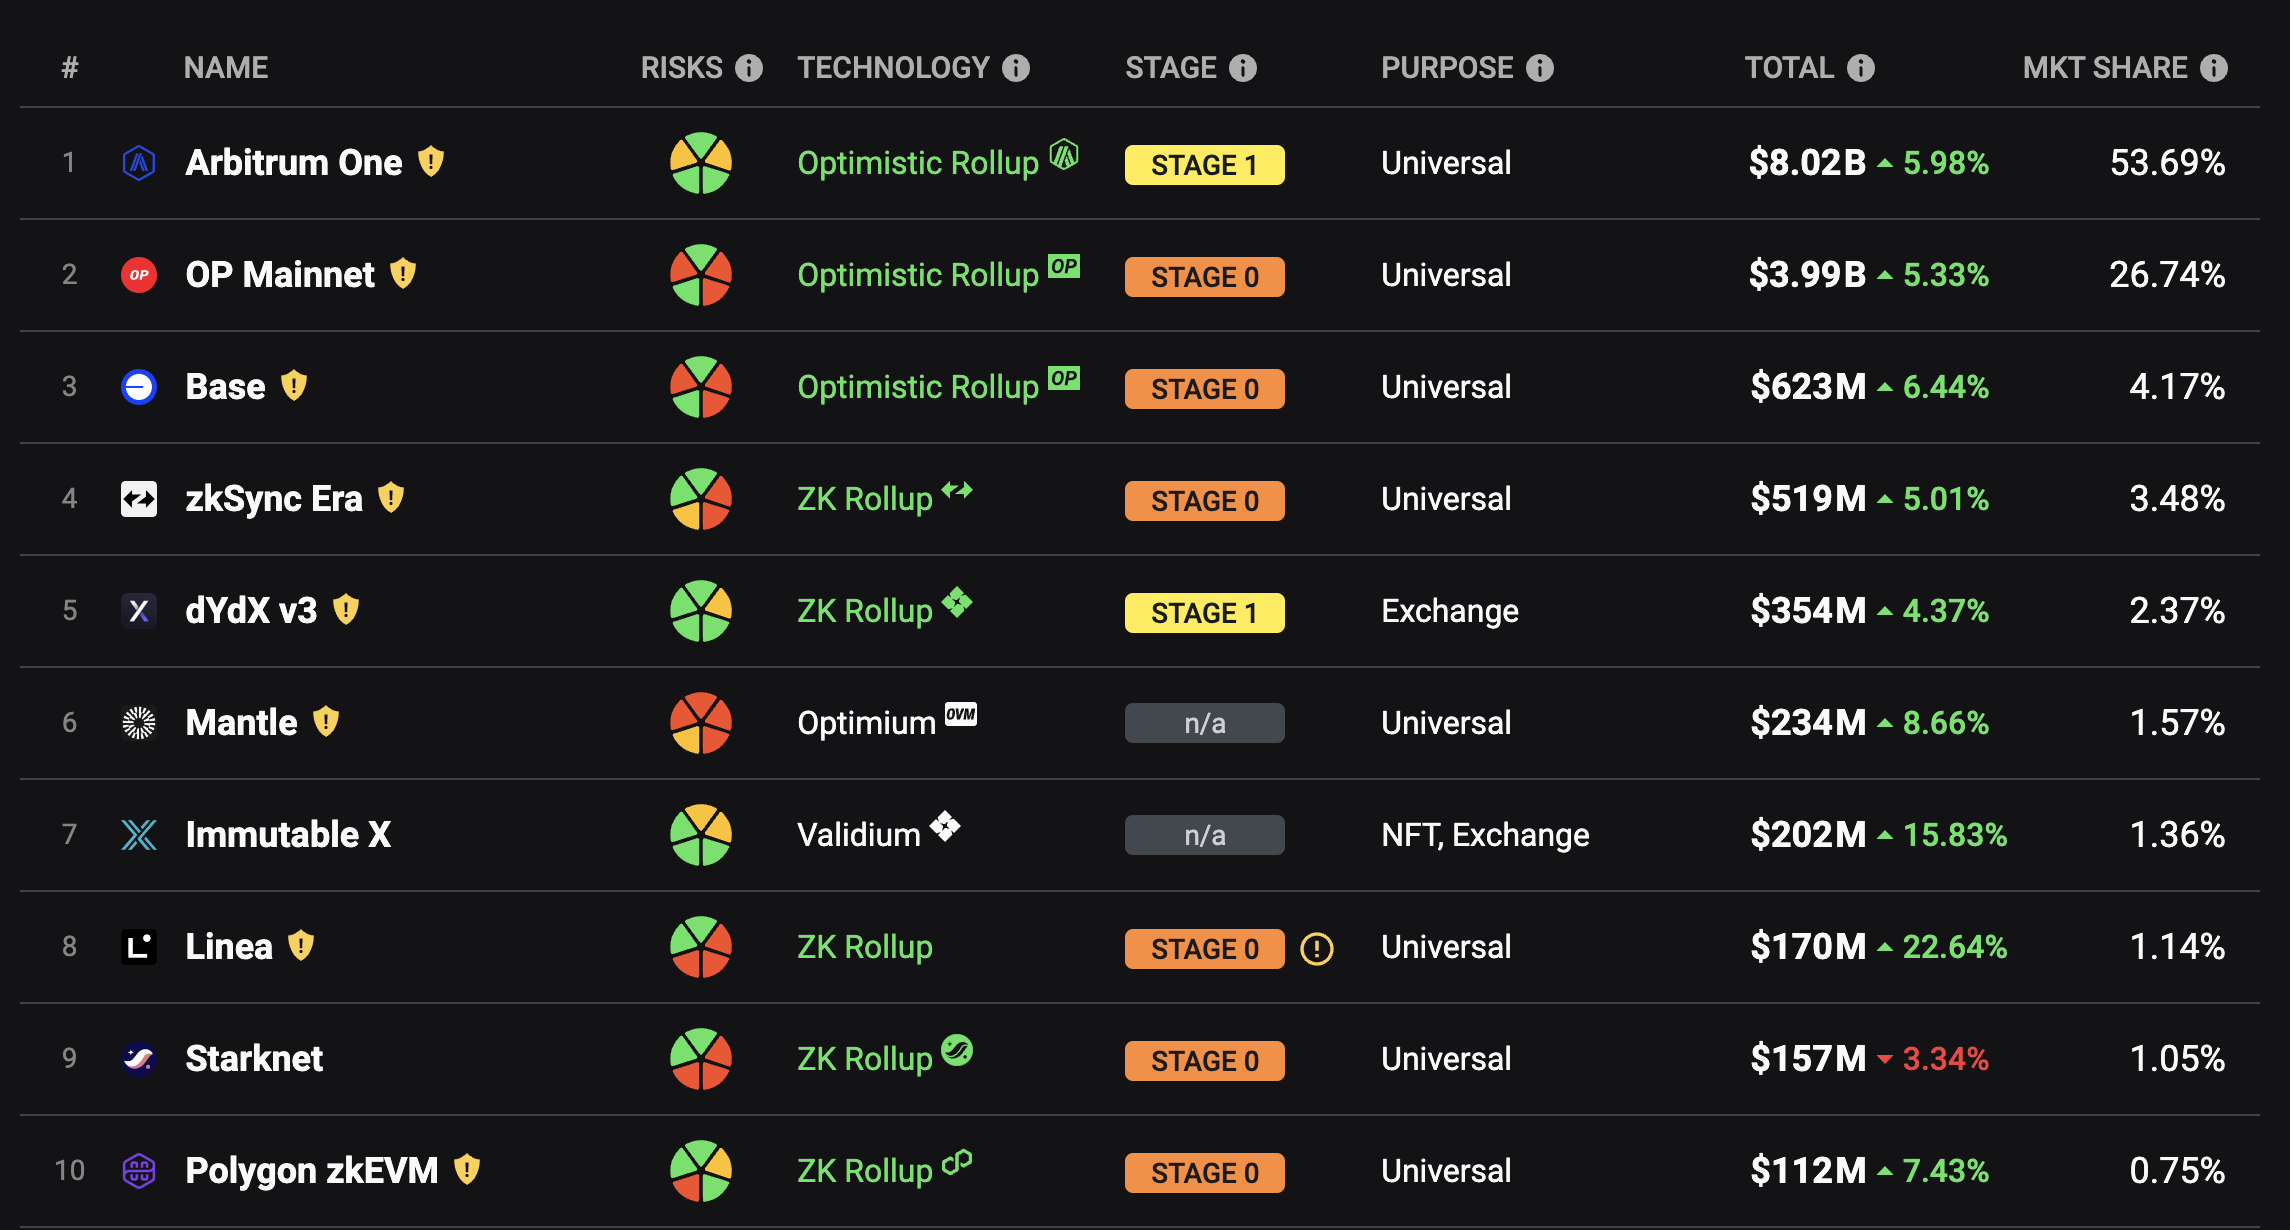
Task: Open the RISKS column info tooltip
Action: click(x=747, y=67)
